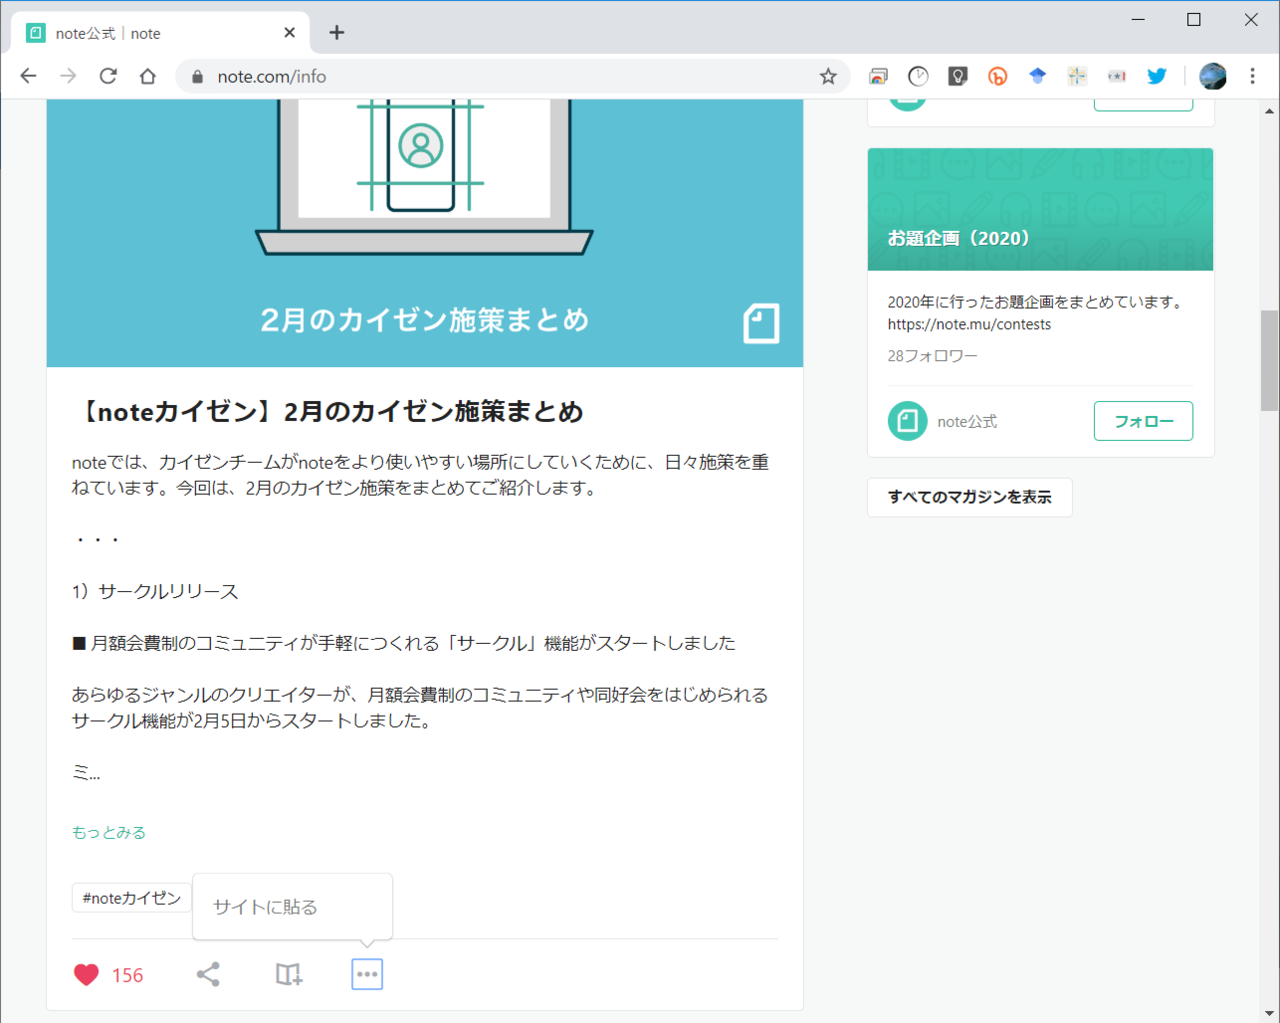The width and height of the screenshot is (1280, 1023).
Task: Open the yellow and blue cross-shaped extension icon
Action: click(x=1077, y=76)
